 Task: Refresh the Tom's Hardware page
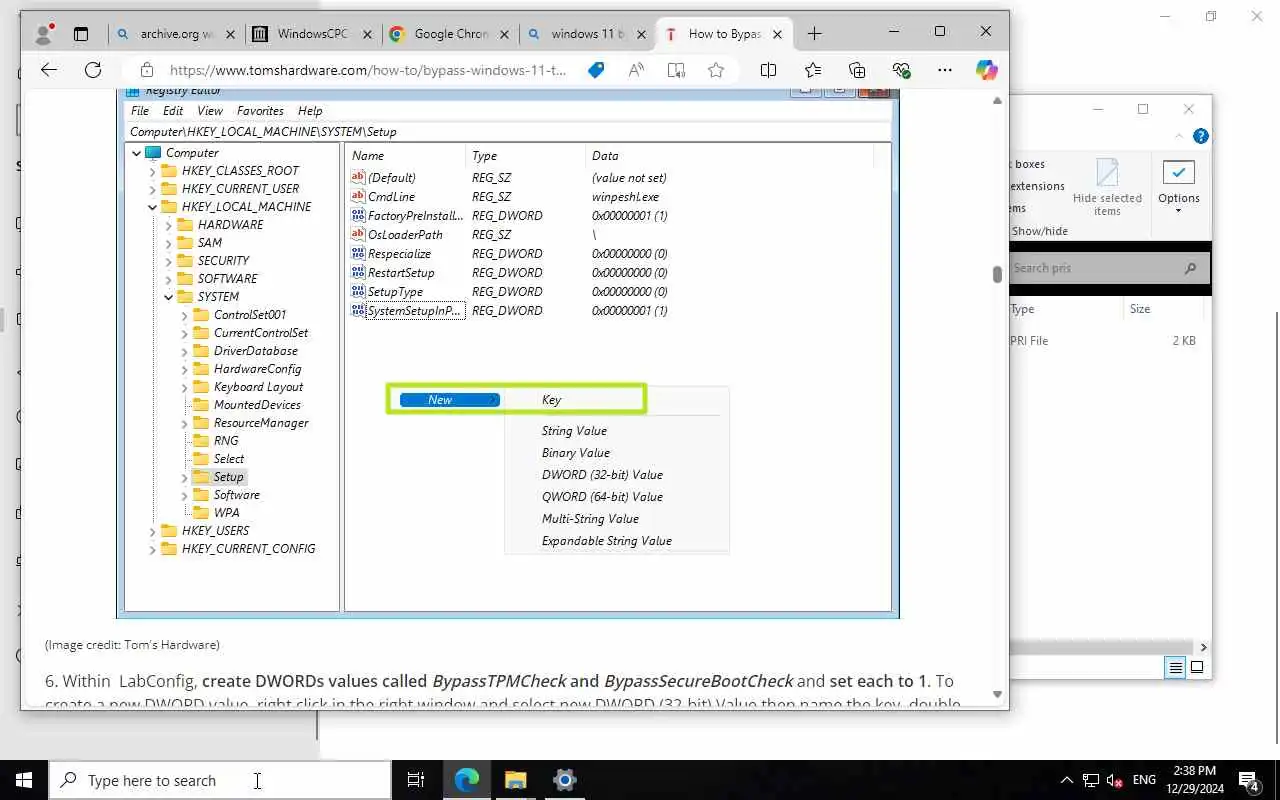pos(93,70)
